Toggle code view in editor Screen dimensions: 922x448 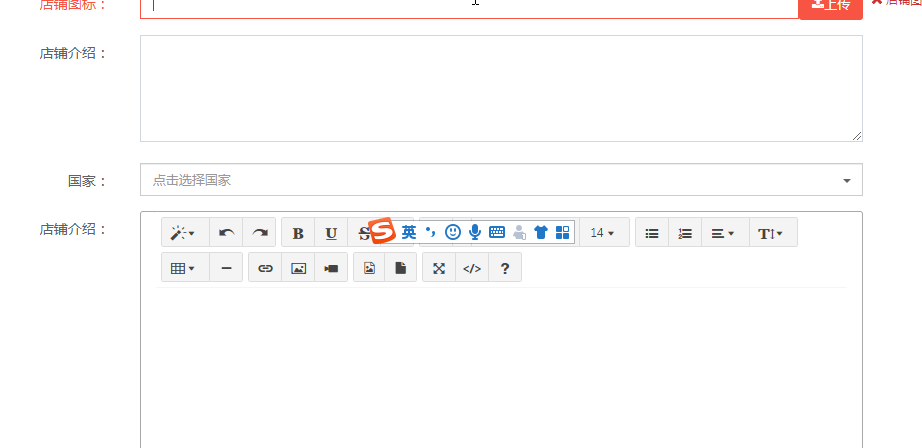click(x=472, y=268)
